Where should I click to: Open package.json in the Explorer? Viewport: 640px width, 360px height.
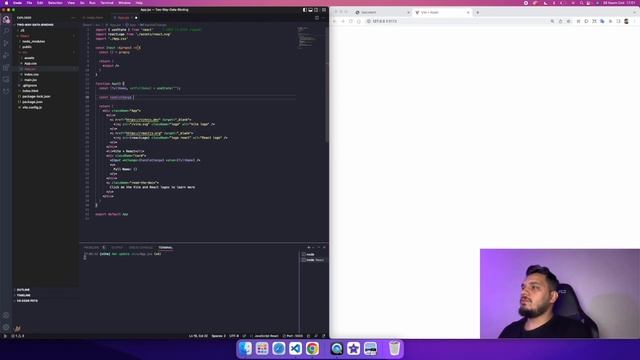[x=32, y=102]
